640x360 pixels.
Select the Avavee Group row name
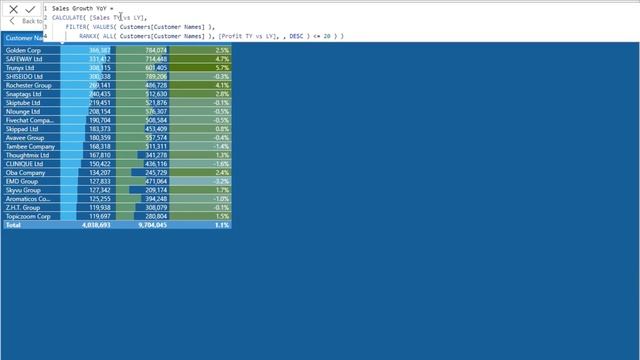(25, 138)
